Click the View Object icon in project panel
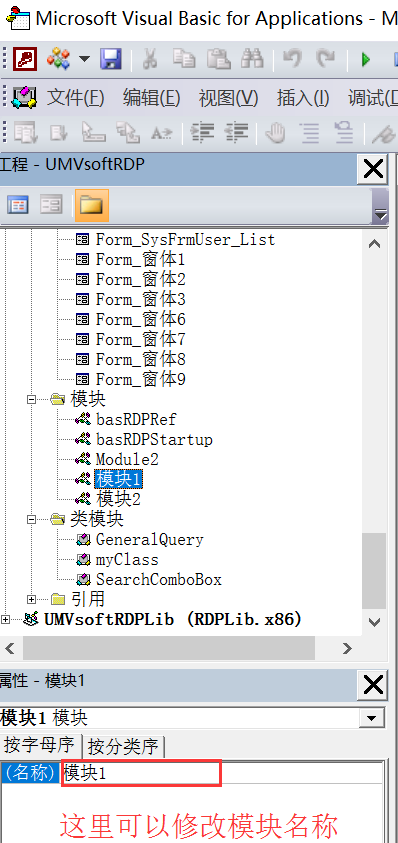Screen dimensions: 398x843 tap(52, 205)
